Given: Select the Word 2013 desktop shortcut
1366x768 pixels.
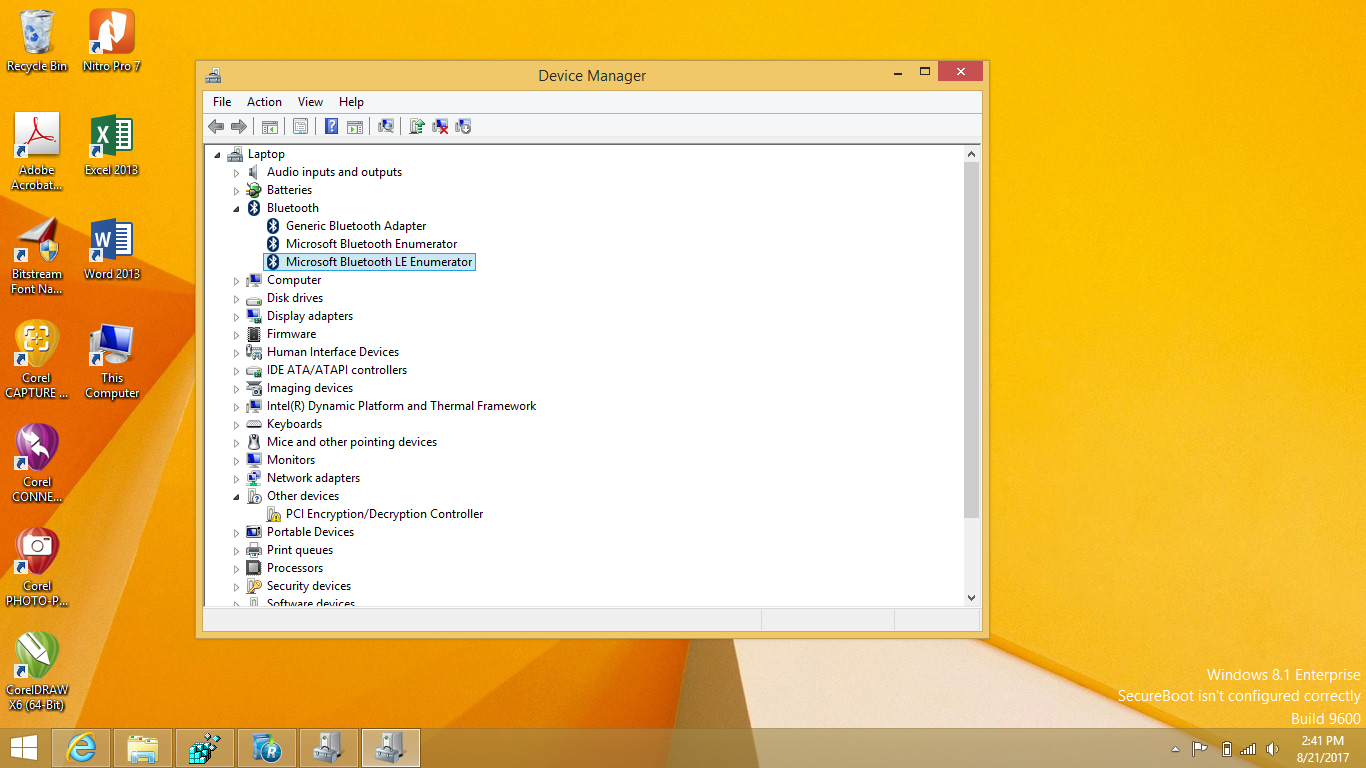Looking at the screenshot, I should [112, 249].
